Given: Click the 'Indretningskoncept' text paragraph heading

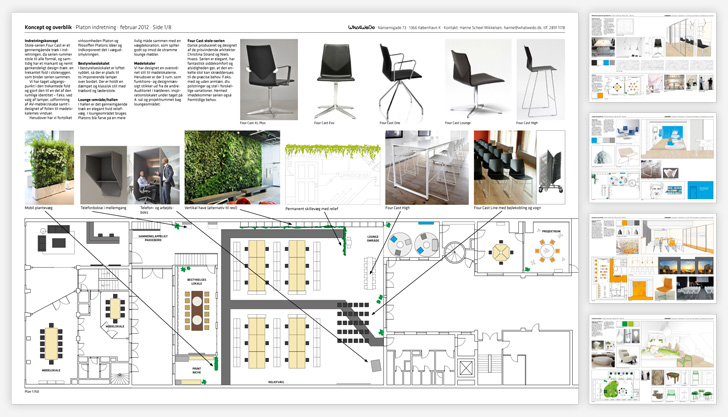Looking at the screenshot, I should coord(39,41).
